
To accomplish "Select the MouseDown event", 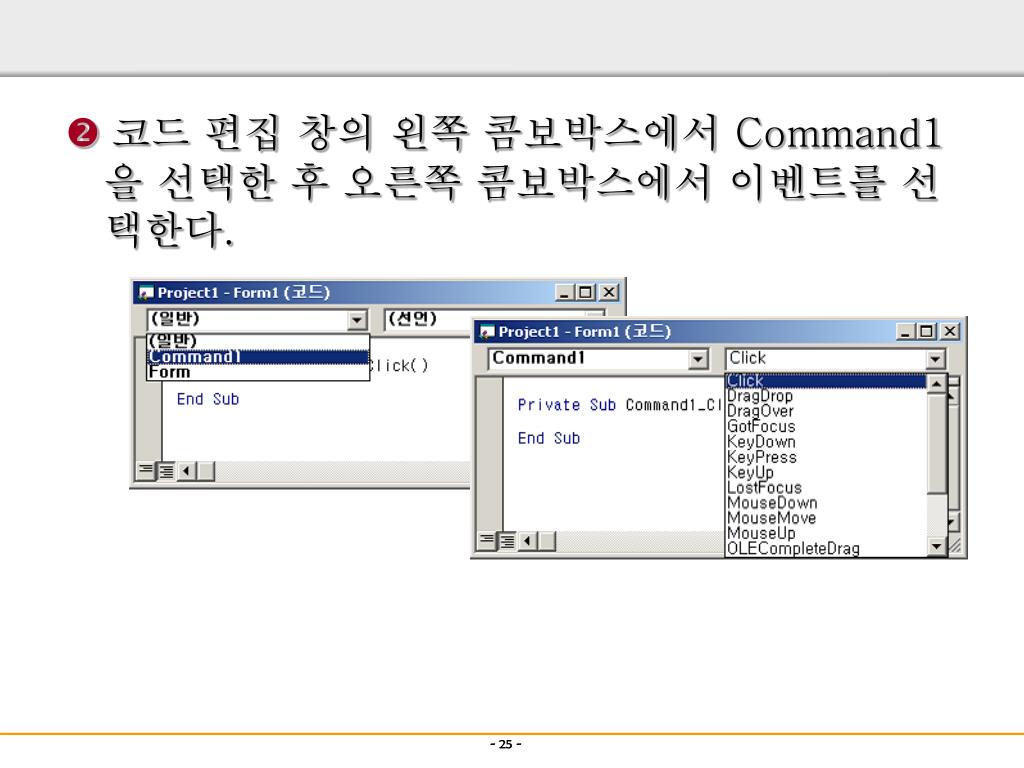I will [825, 503].
